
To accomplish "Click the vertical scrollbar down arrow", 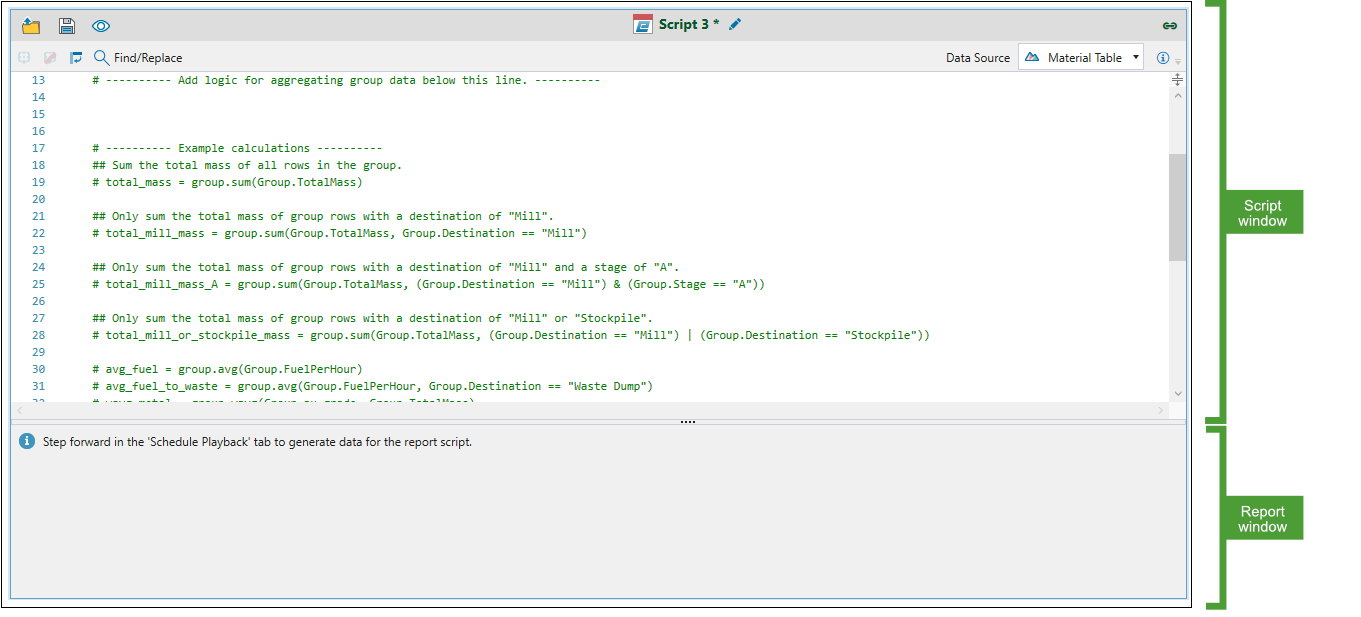I will [x=1177, y=394].
